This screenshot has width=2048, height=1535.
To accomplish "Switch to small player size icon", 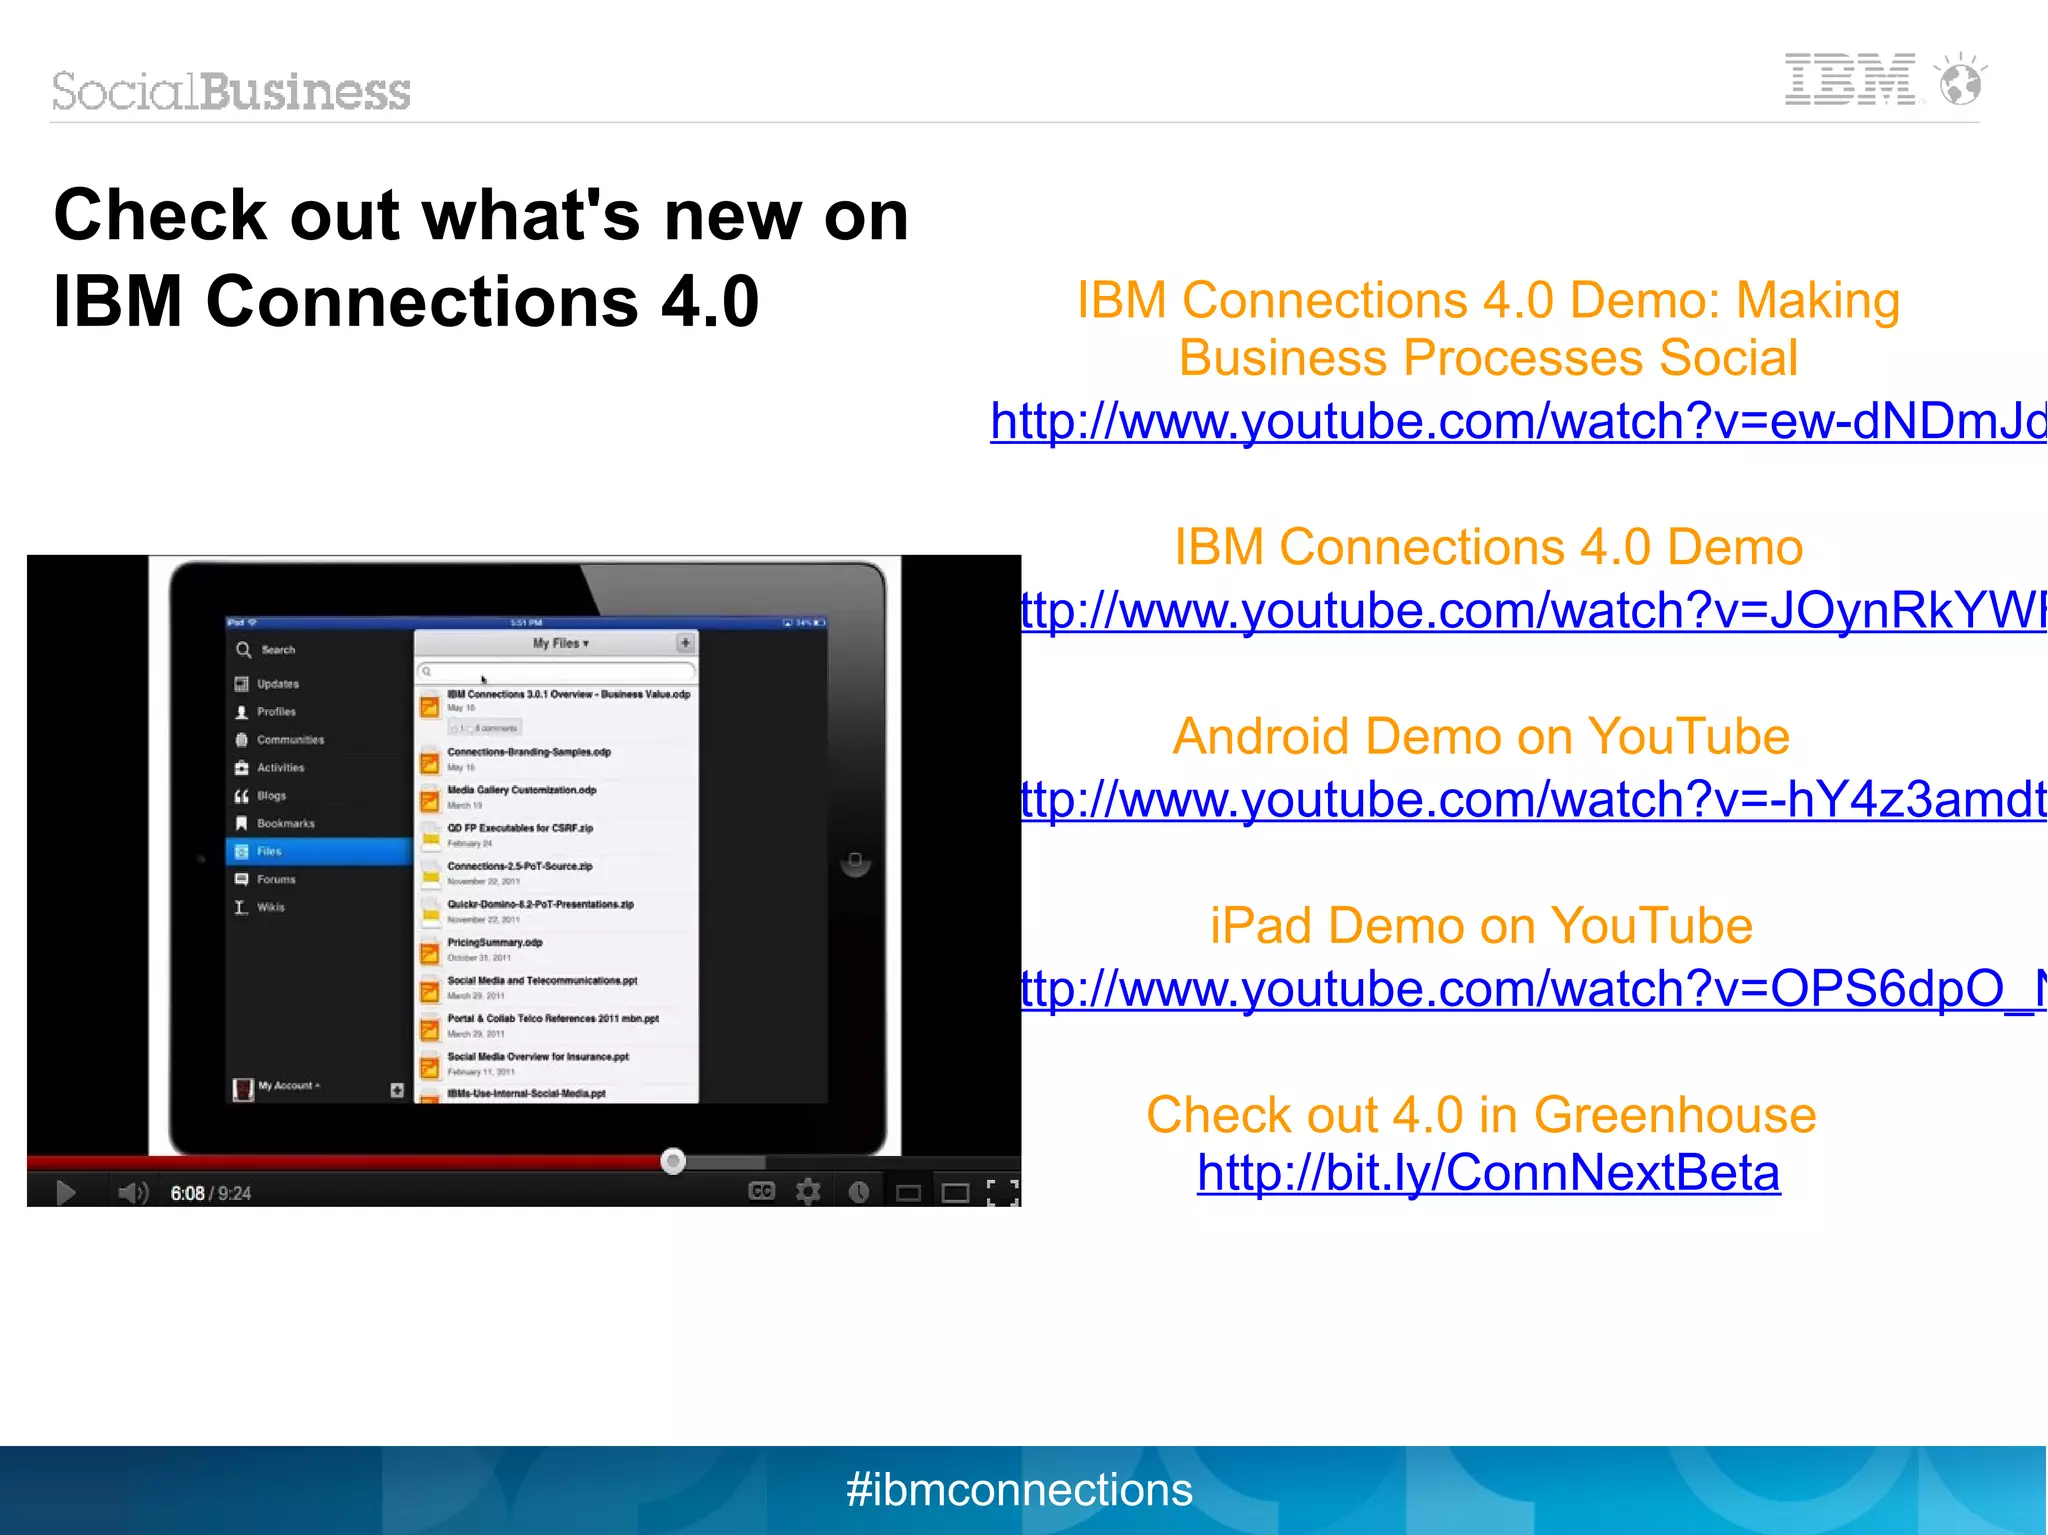I will [x=908, y=1193].
